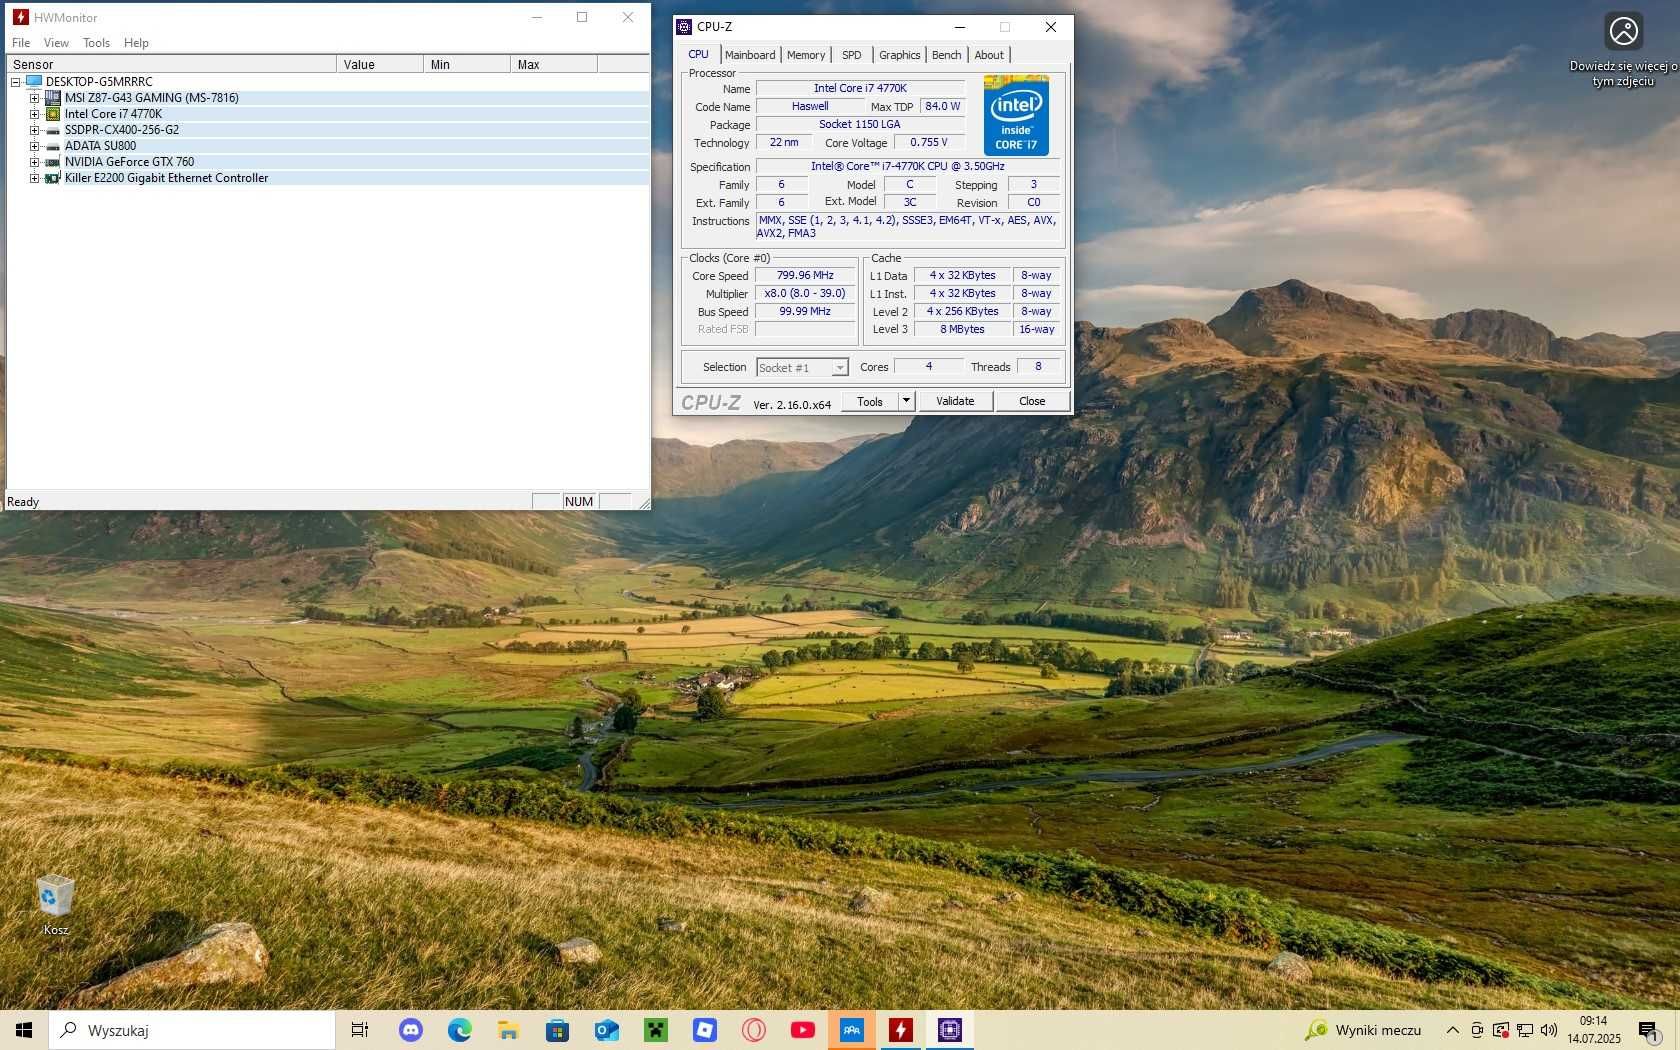Expand the MSI Z87-G43 GAMING tree node
The image size is (1680, 1050).
[34, 98]
